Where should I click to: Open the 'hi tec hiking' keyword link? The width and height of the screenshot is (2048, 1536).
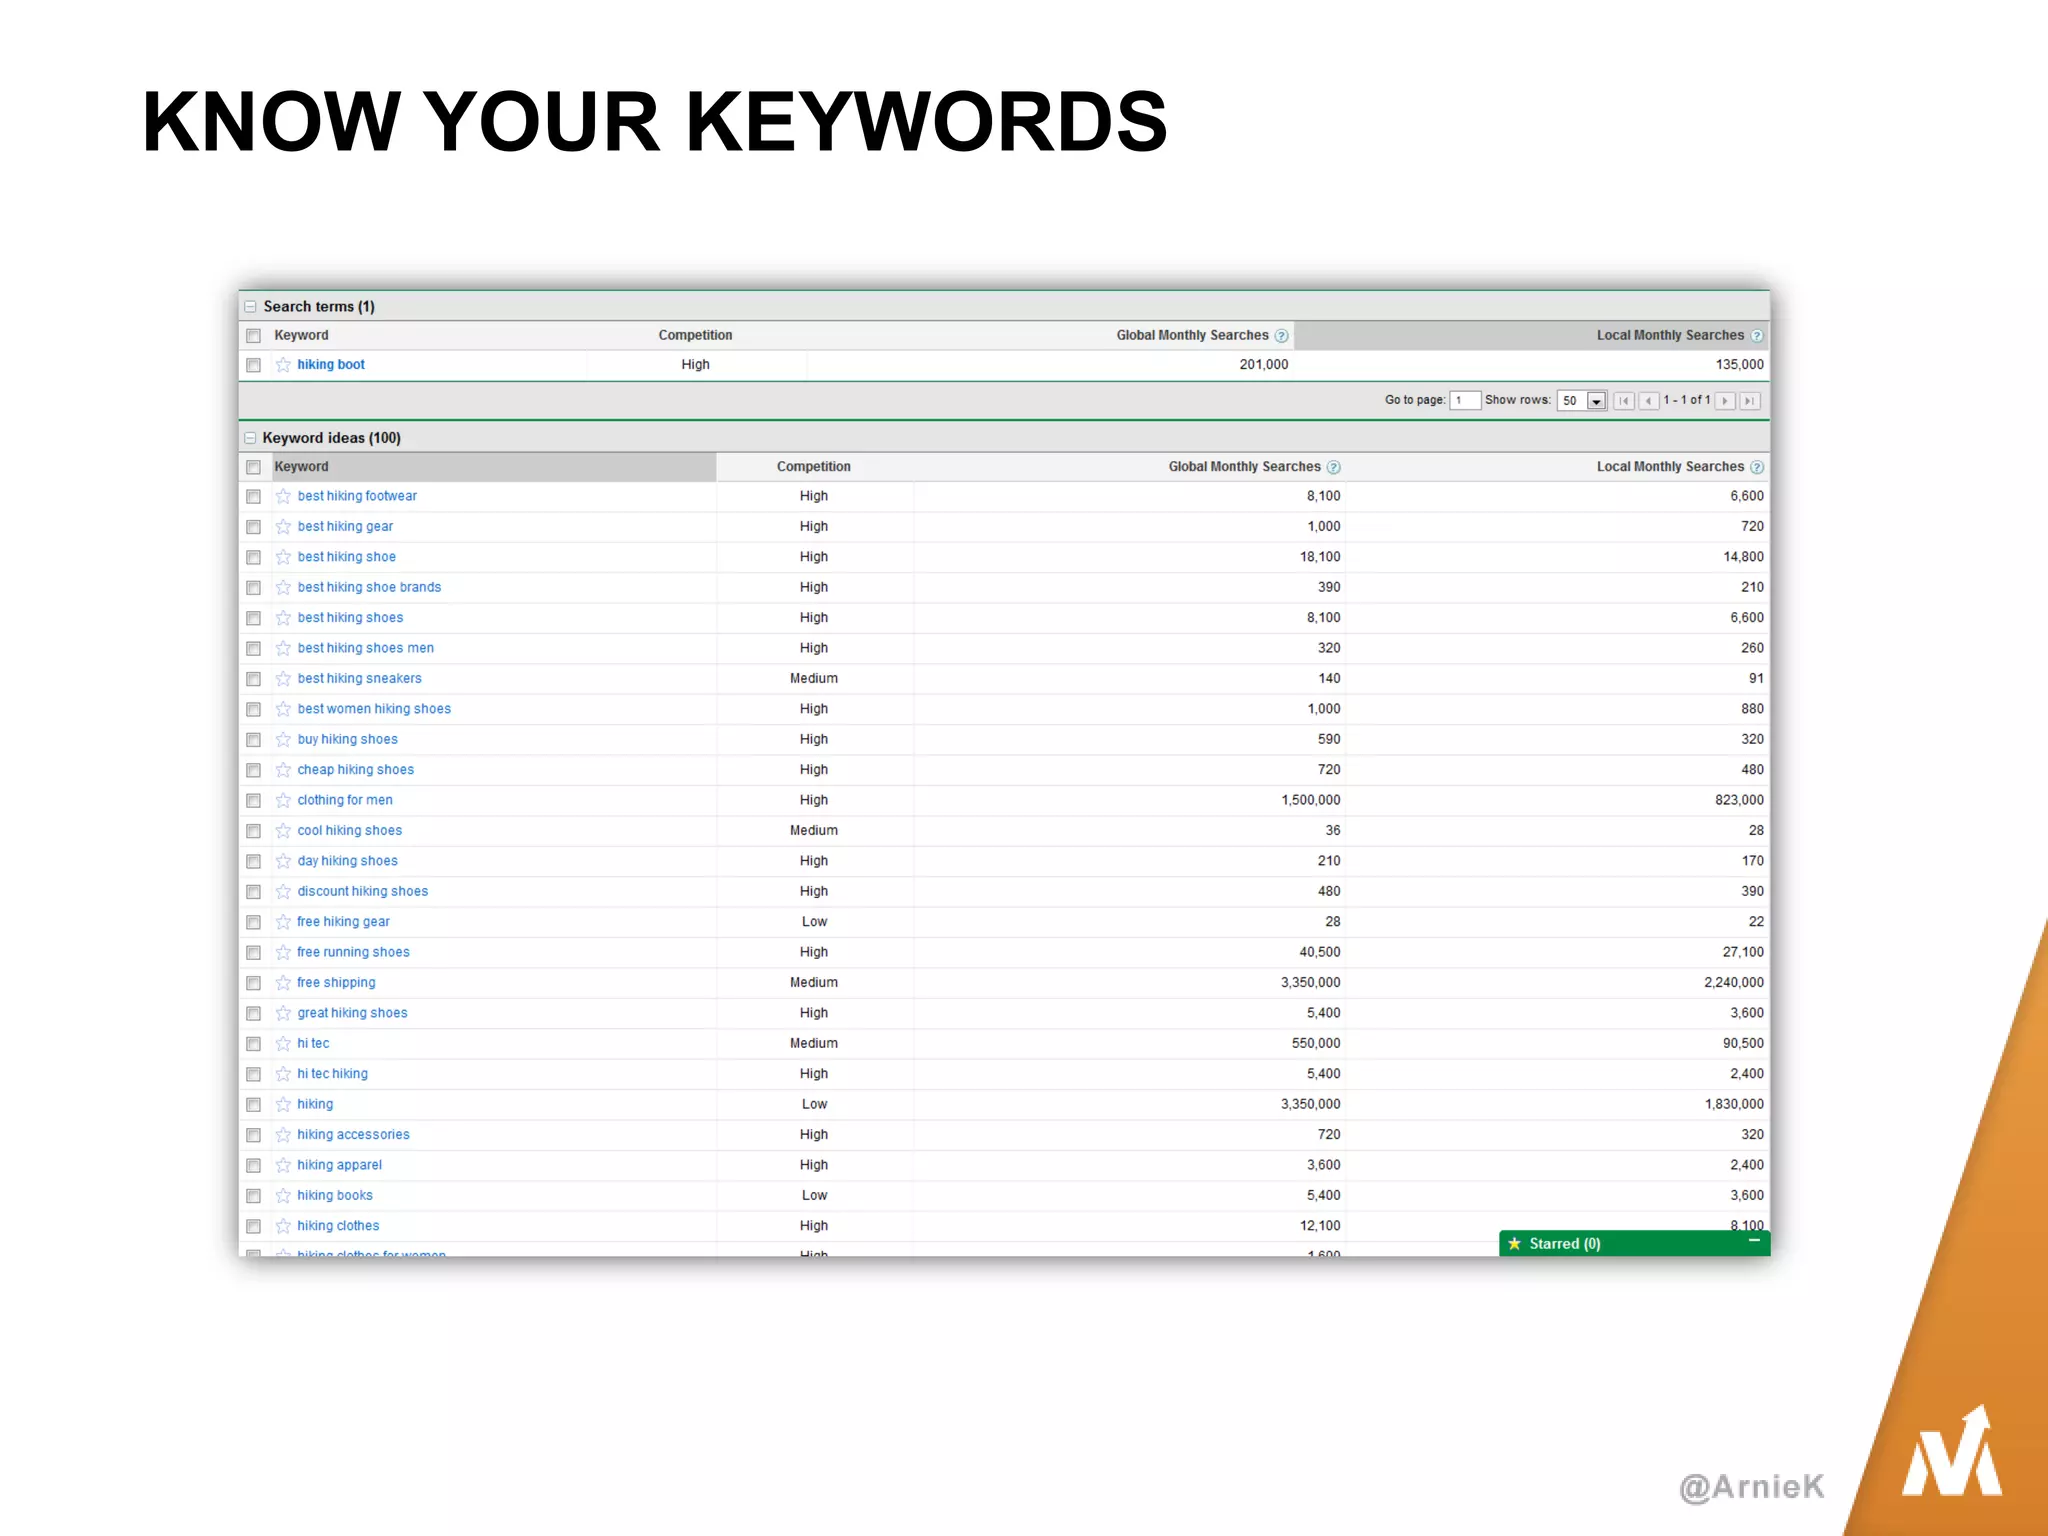click(x=332, y=1074)
